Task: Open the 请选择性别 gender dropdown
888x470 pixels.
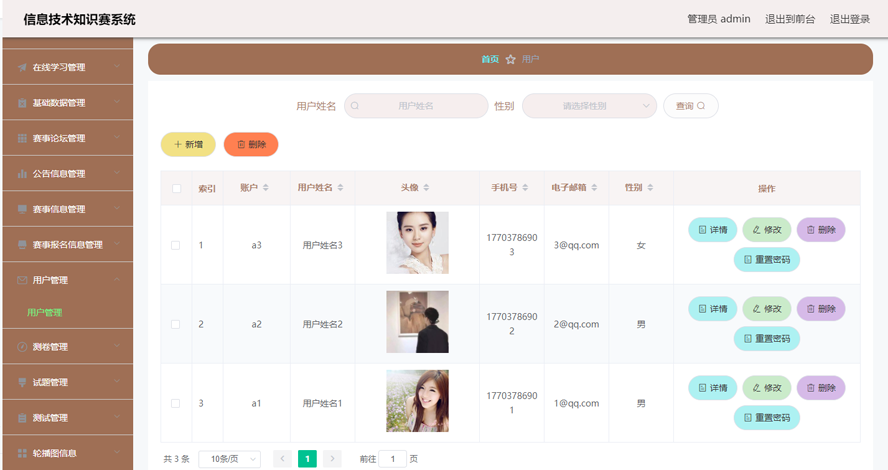Action: tap(589, 106)
